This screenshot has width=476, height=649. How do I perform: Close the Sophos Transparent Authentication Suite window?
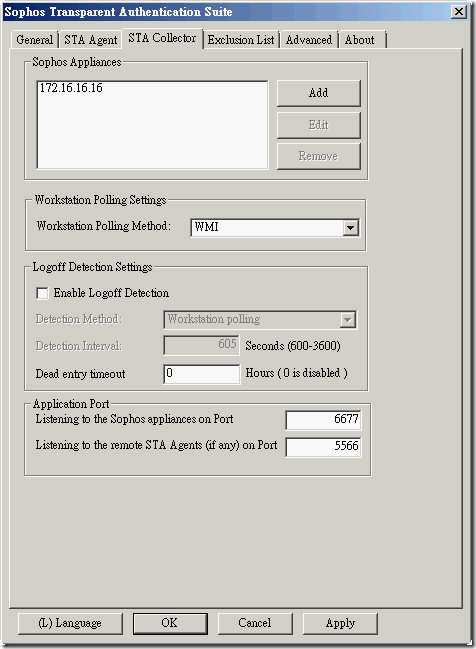tap(459, 12)
